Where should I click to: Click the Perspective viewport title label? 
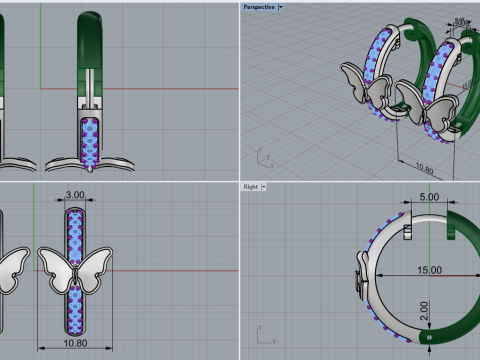pyautogui.click(x=259, y=7)
